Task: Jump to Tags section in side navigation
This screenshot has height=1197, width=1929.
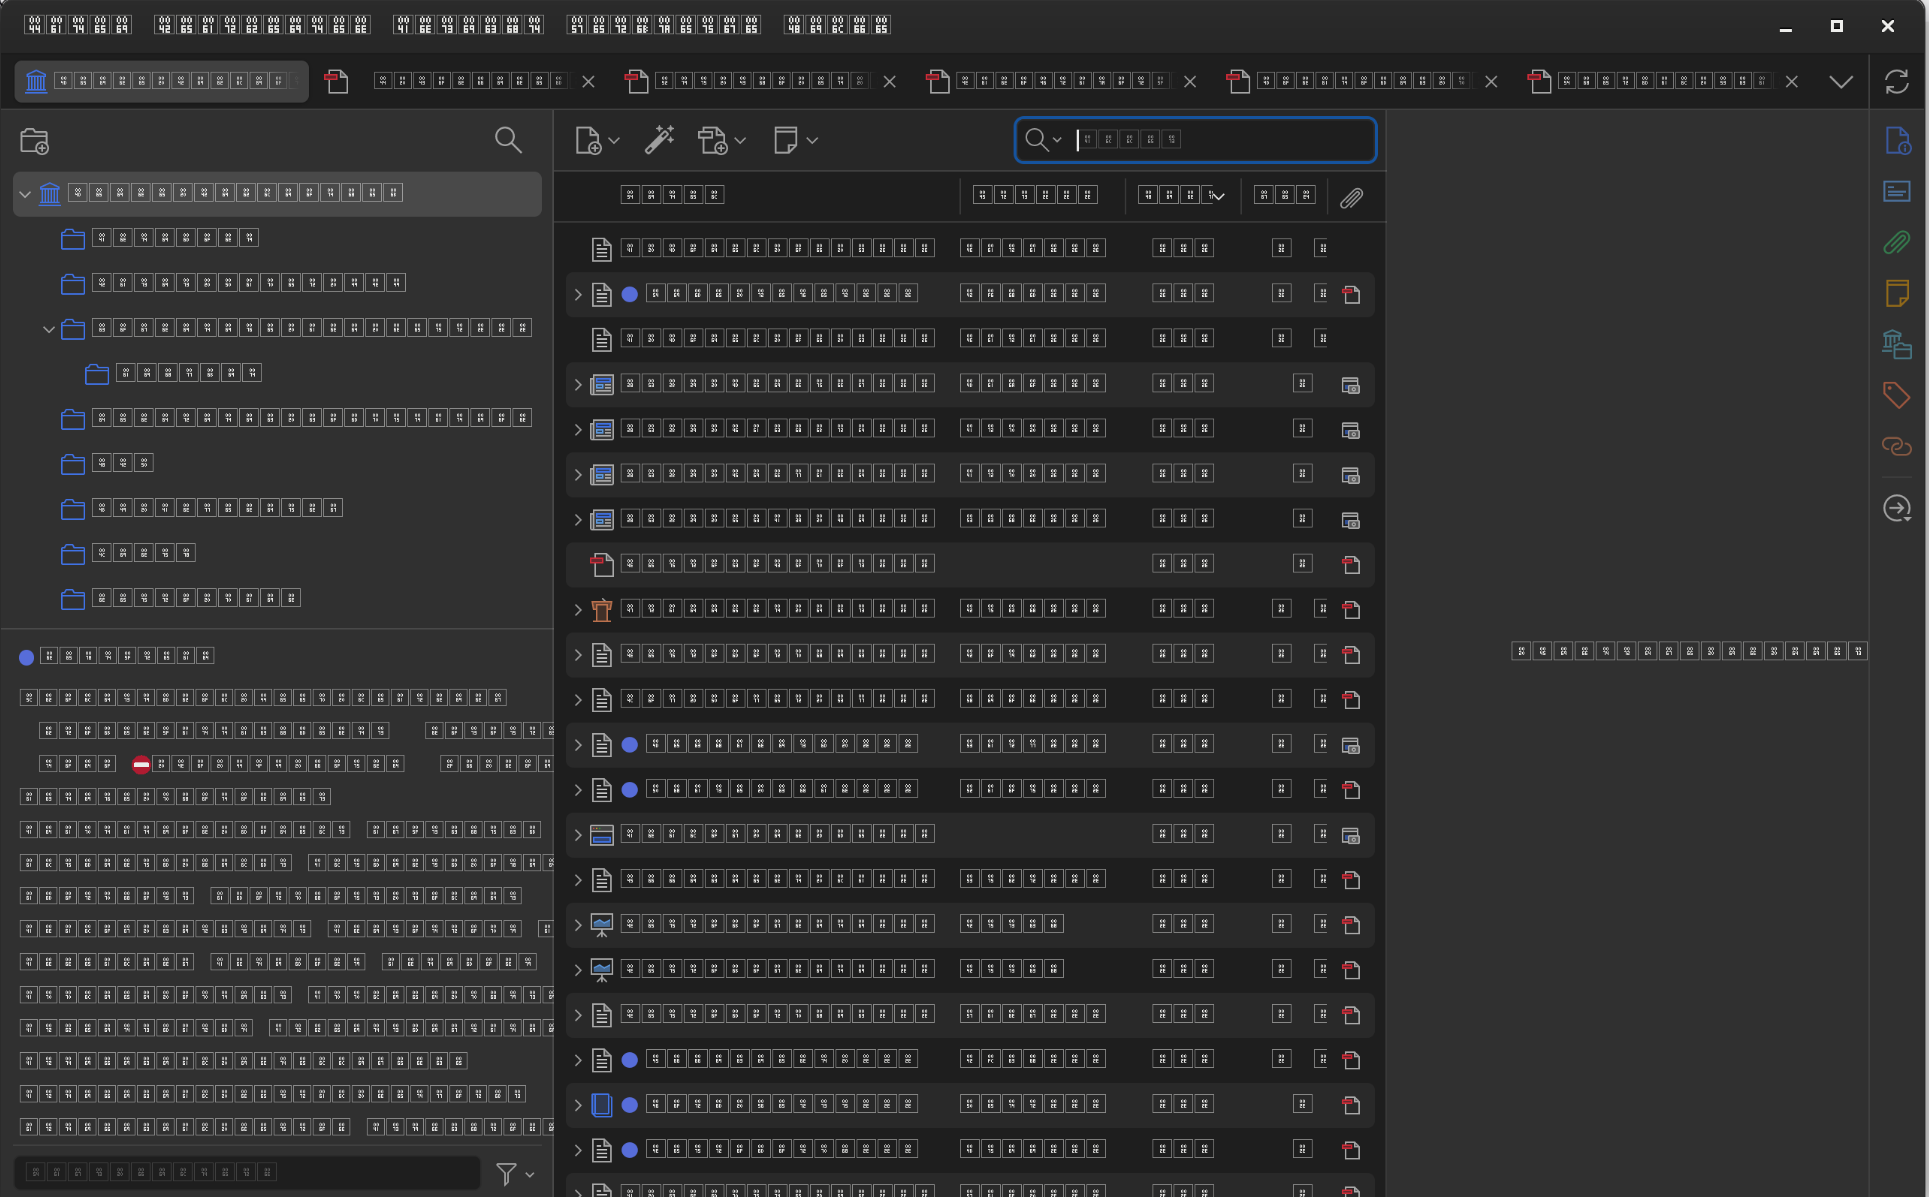Action: (x=1896, y=395)
